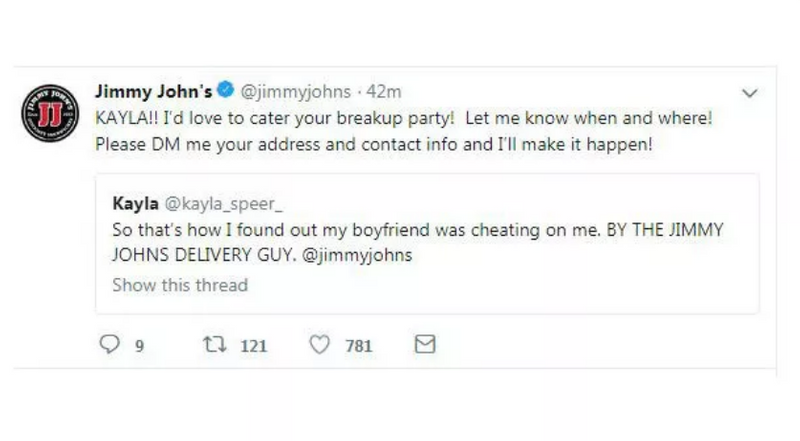Like the tweet with the heart icon
The height and width of the screenshot is (441, 800).
(319, 345)
